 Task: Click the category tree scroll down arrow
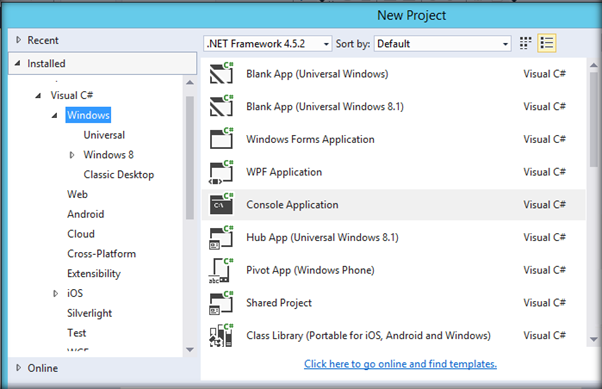pos(190,349)
